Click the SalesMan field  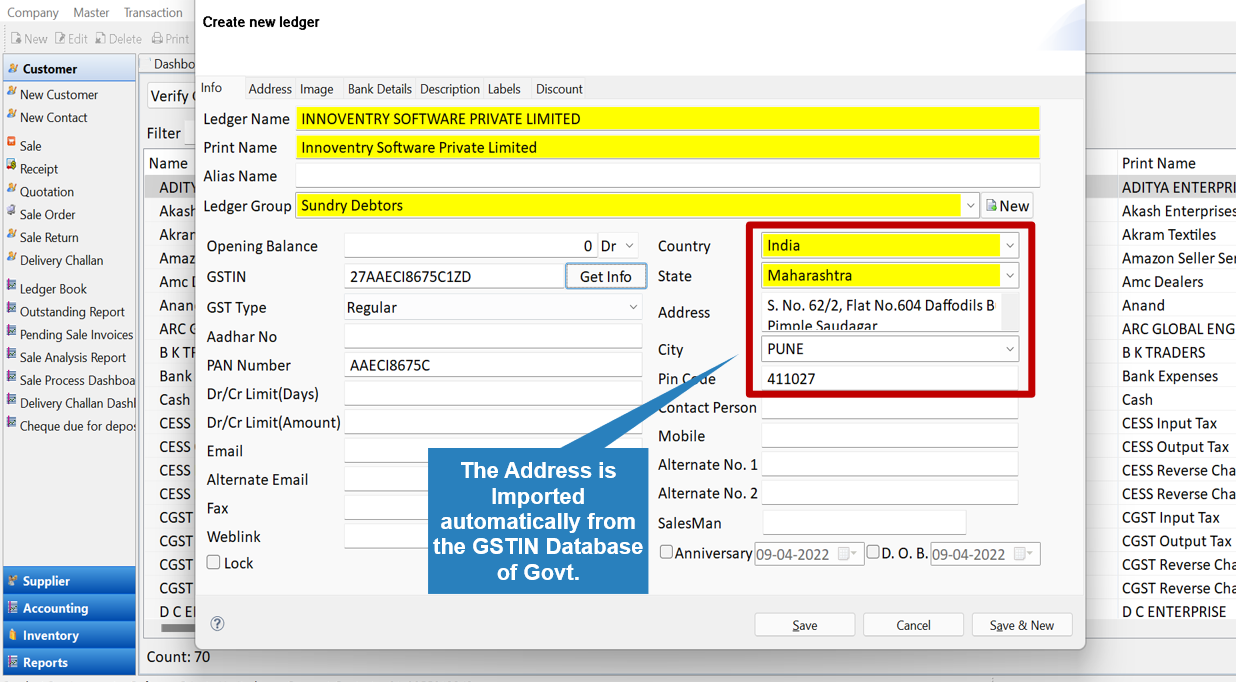tap(865, 522)
